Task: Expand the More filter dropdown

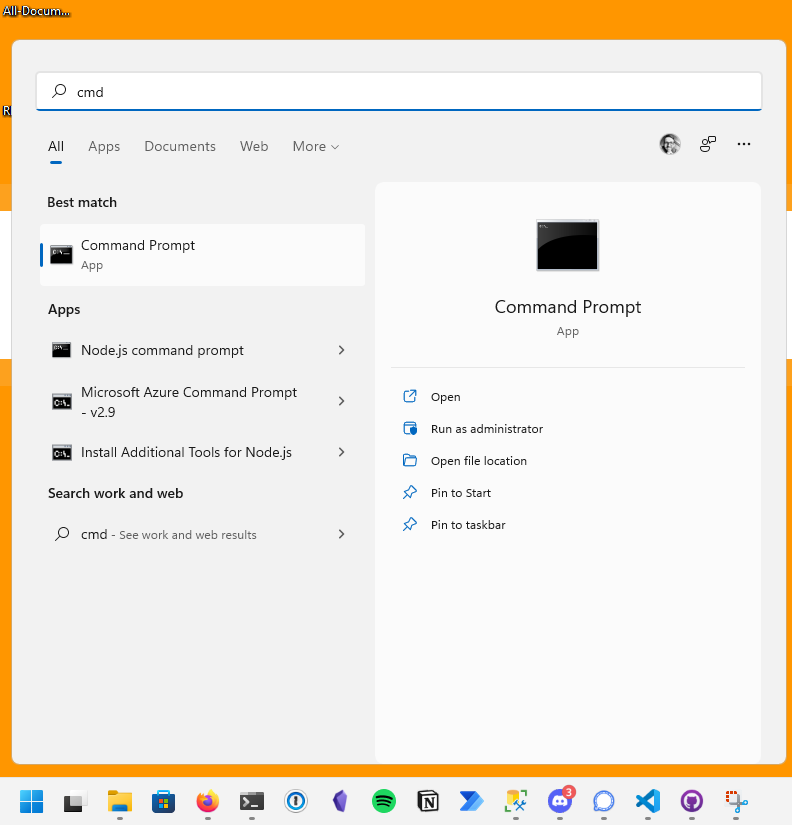Action: 315,147
